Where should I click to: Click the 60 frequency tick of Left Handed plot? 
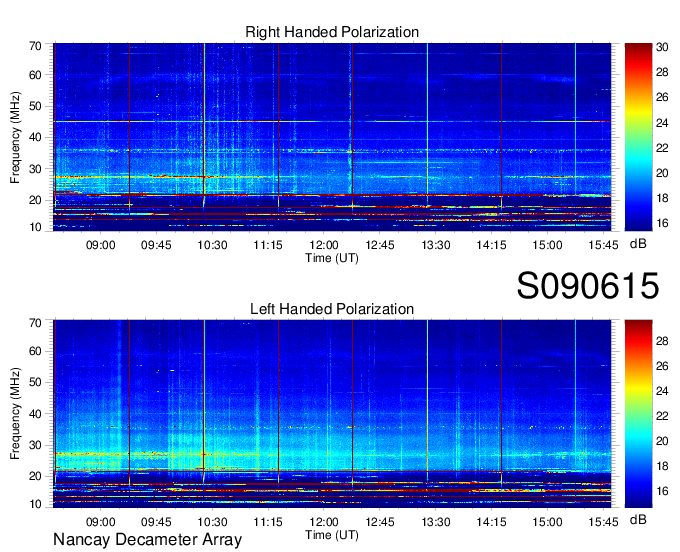(36, 351)
